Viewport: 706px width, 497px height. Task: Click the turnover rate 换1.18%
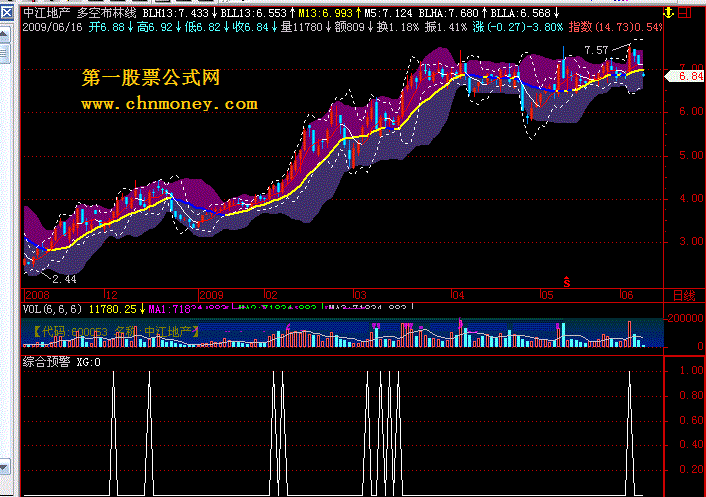[x=398, y=27]
